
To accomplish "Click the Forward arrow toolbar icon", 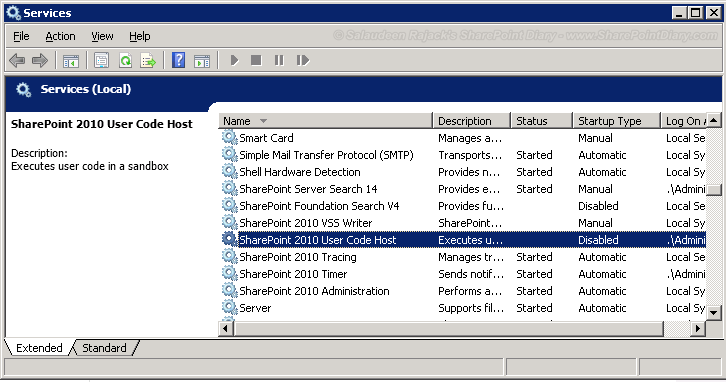I will coord(40,60).
